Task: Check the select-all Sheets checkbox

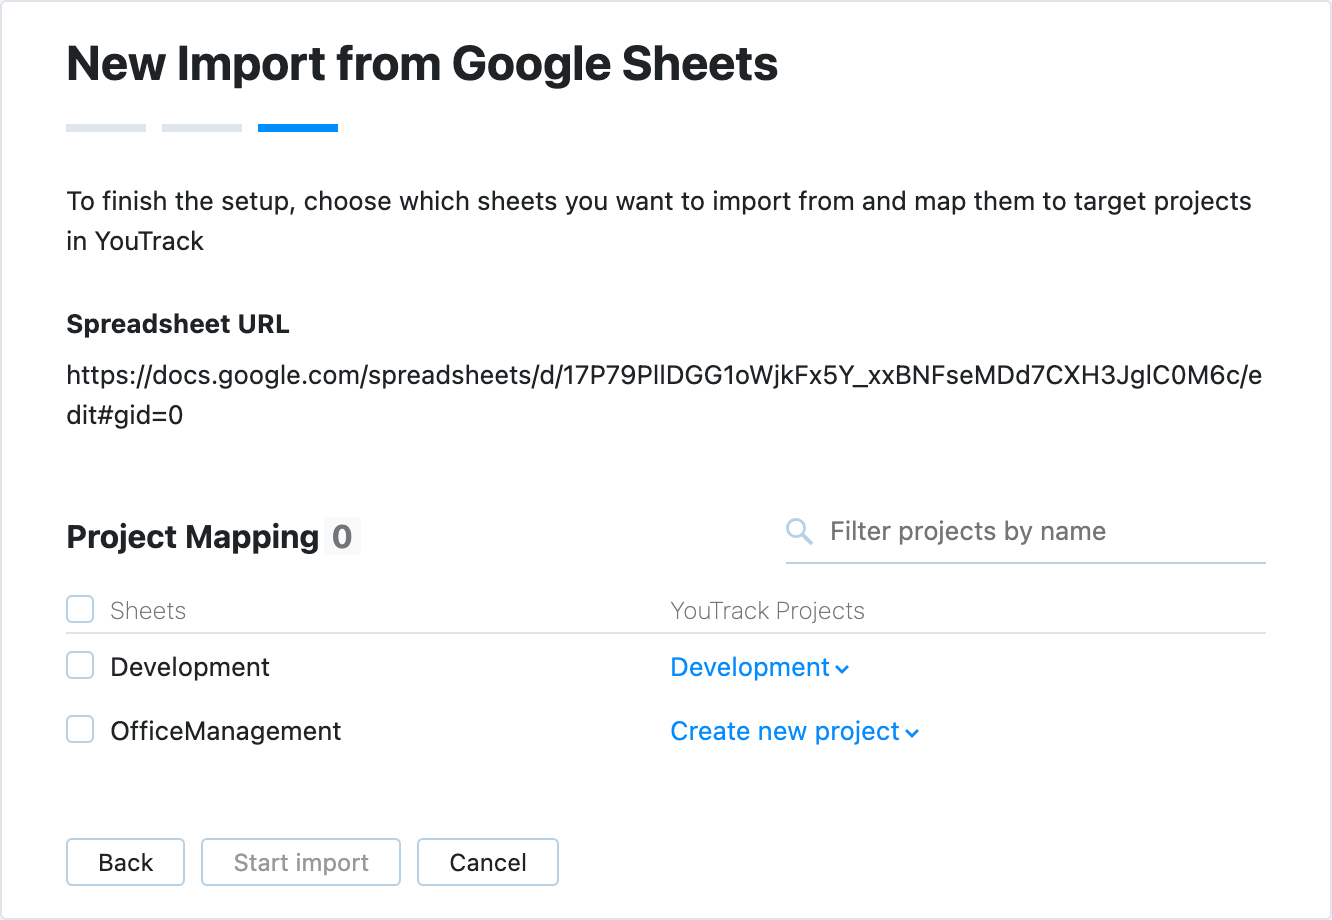Action: (79, 608)
